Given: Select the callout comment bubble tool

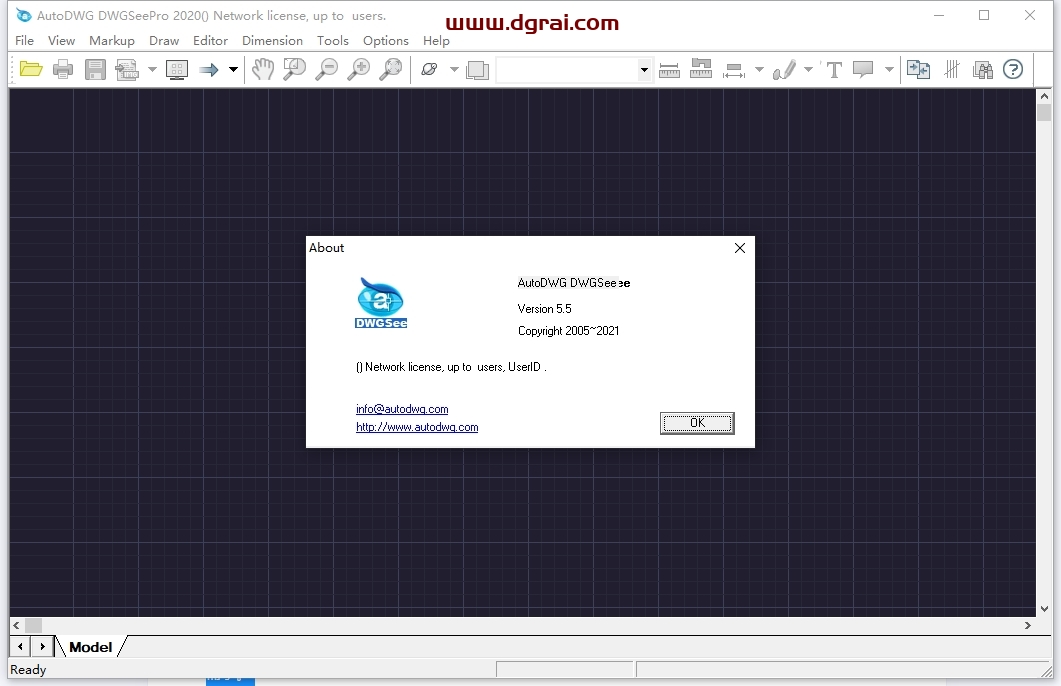Looking at the screenshot, I should coord(863,69).
